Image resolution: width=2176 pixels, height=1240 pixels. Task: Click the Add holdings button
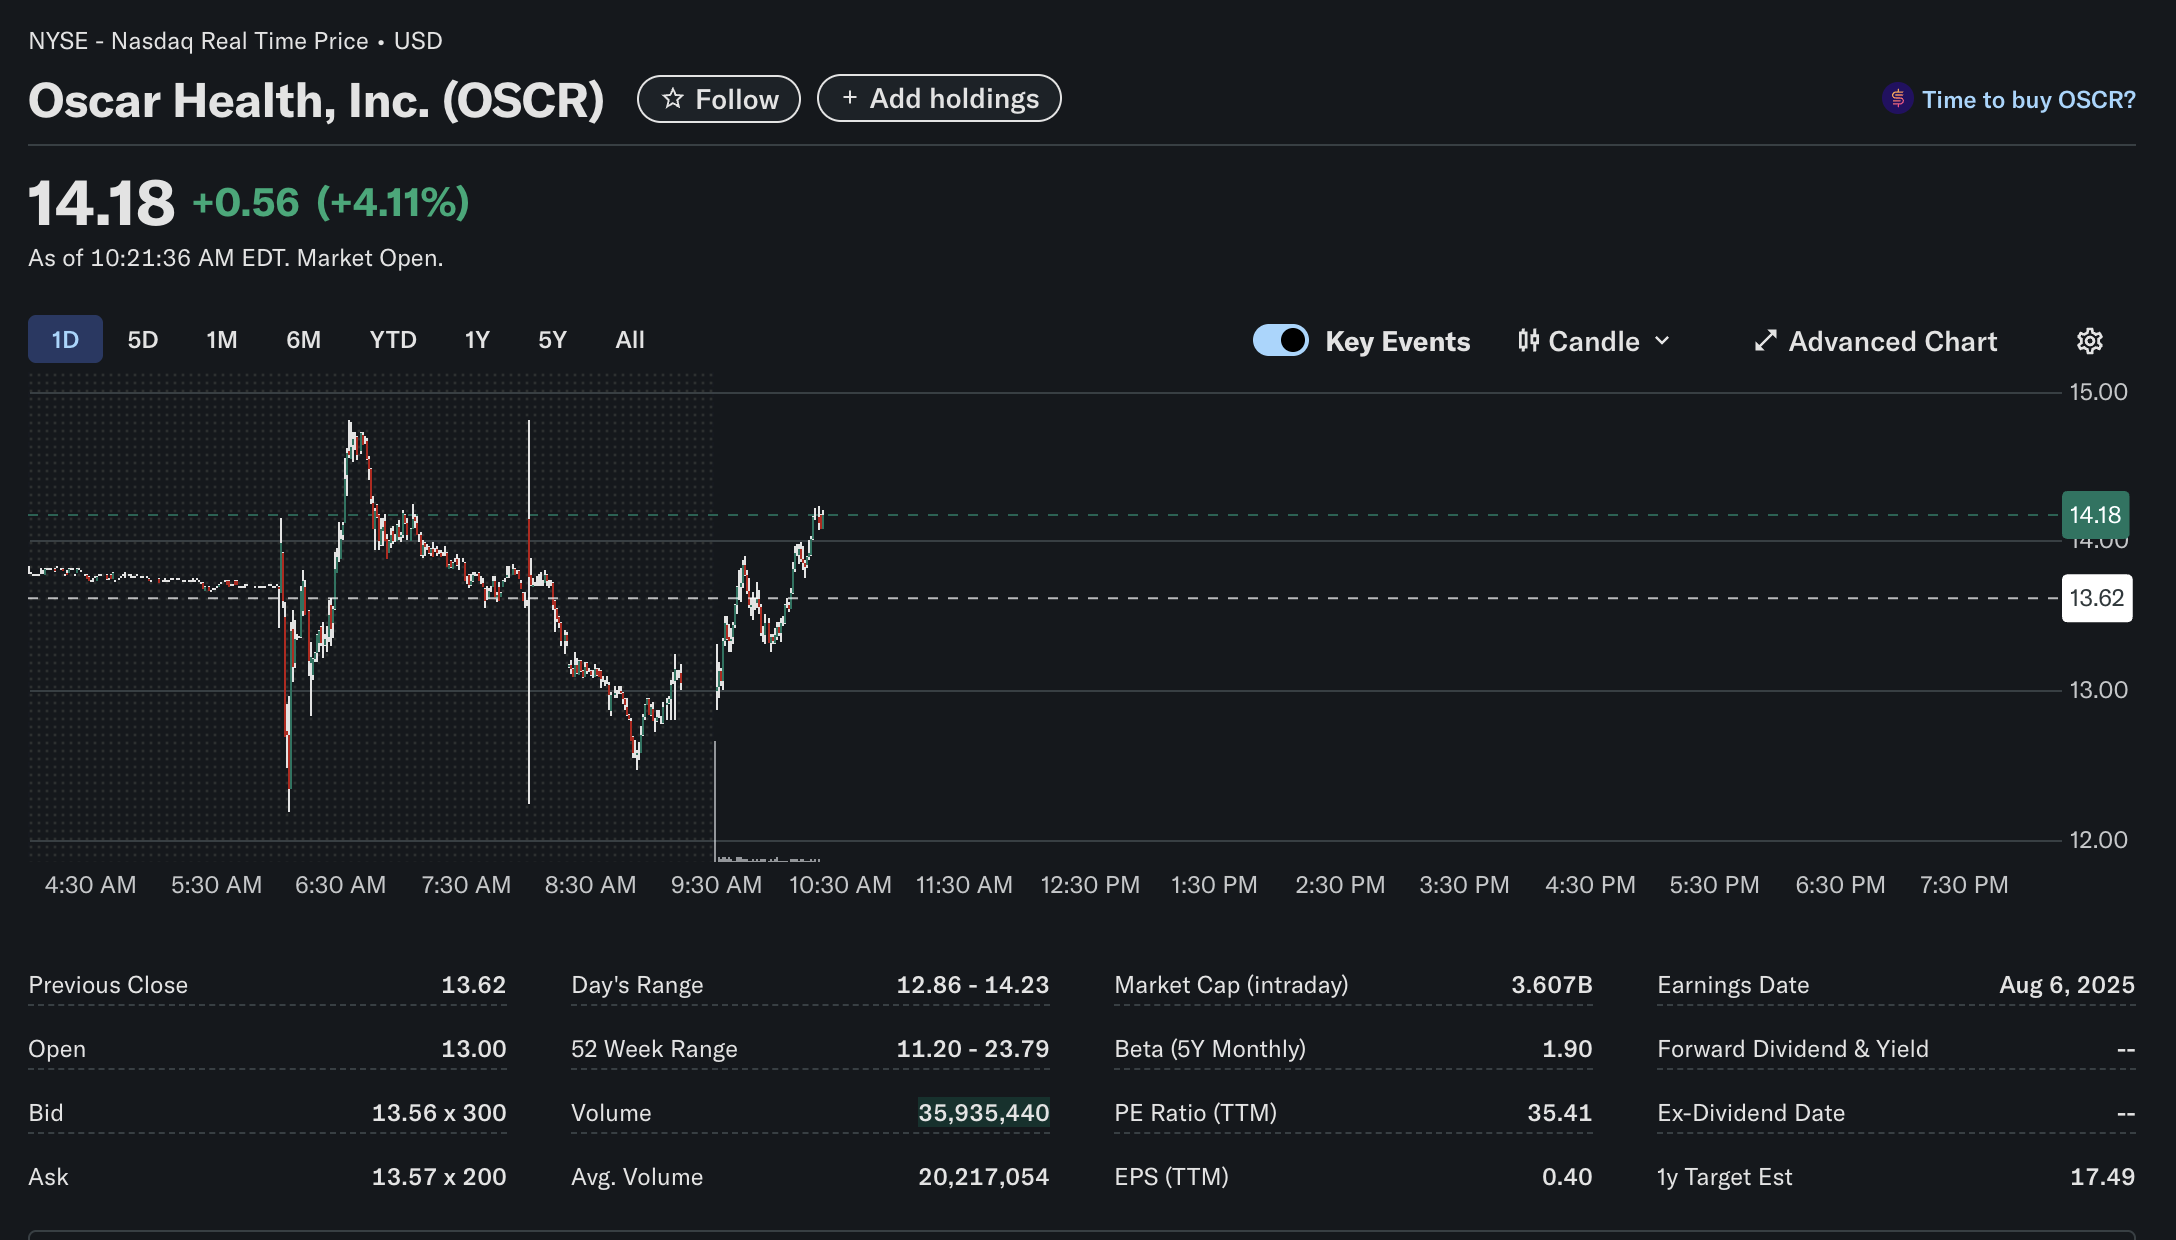(939, 98)
